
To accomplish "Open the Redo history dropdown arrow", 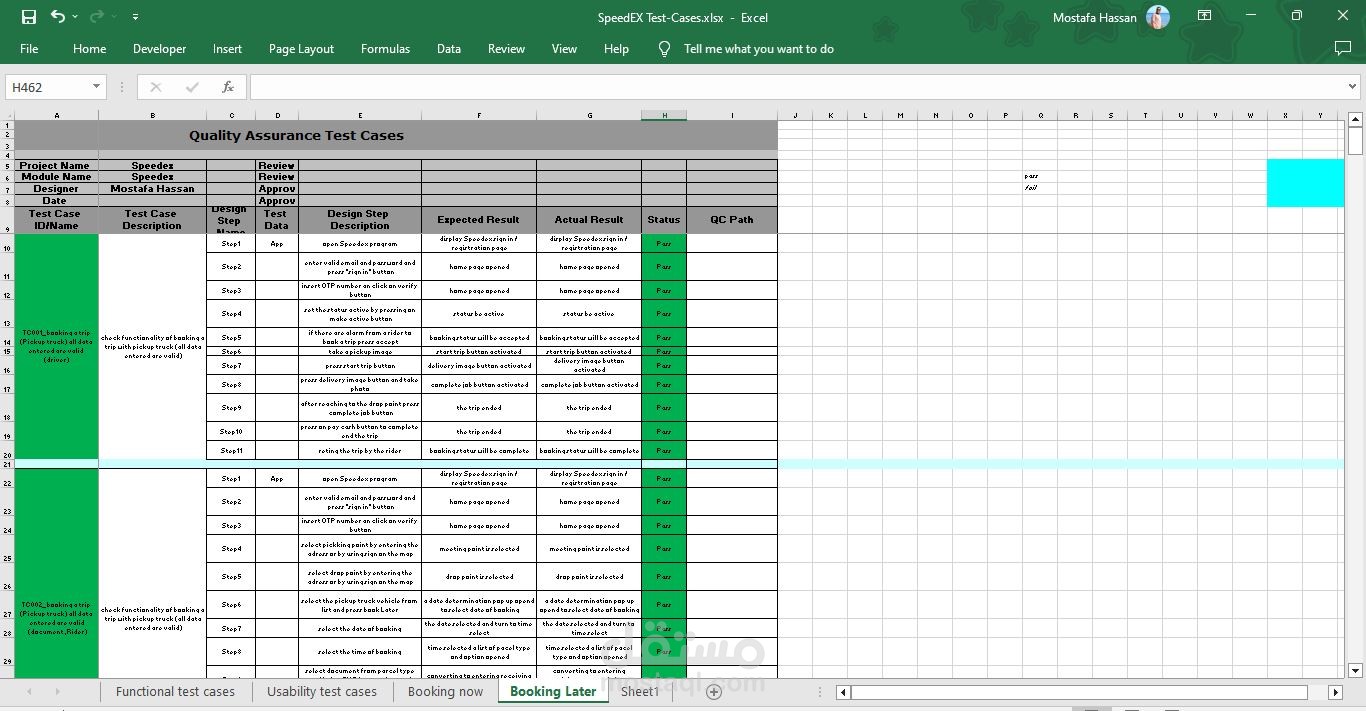I will [114, 17].
